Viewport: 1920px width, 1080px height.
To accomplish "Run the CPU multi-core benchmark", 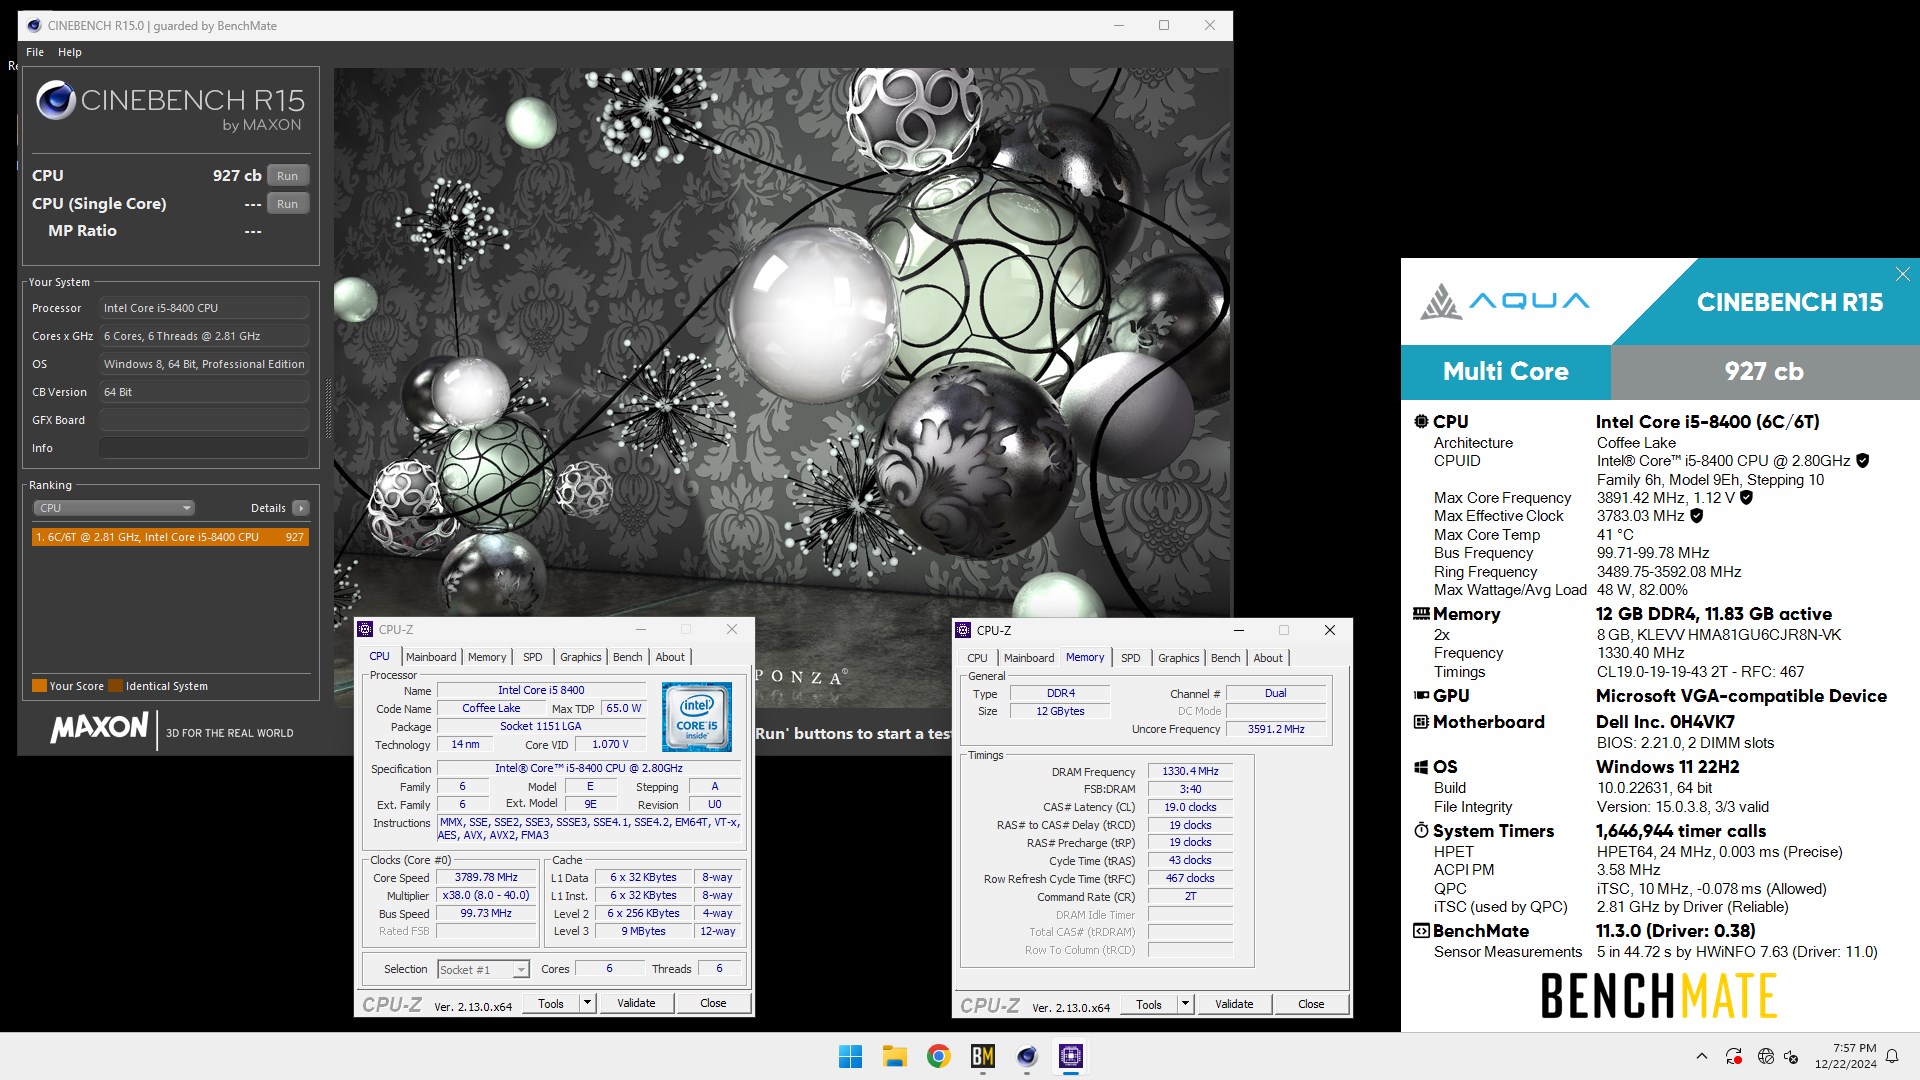I will click(287, 176).
